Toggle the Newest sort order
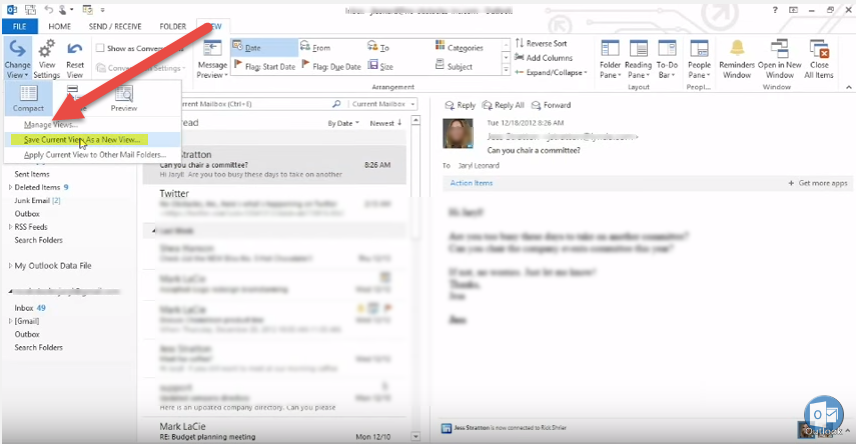 click(385, 123)
